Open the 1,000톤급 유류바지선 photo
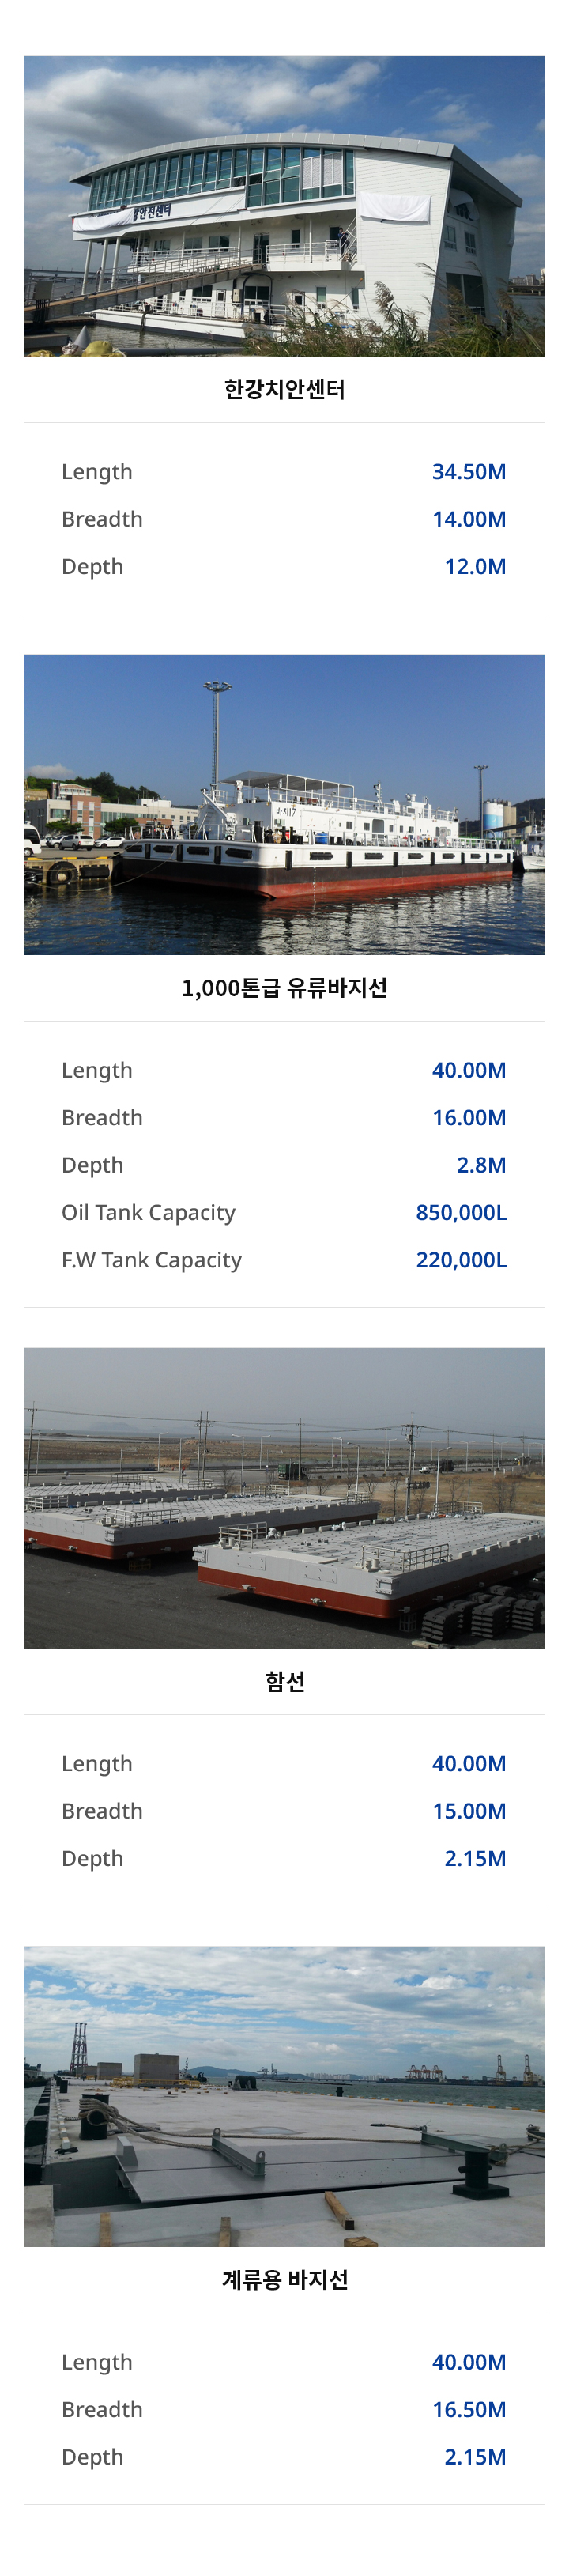569x2576 pixels. (284, 804)
